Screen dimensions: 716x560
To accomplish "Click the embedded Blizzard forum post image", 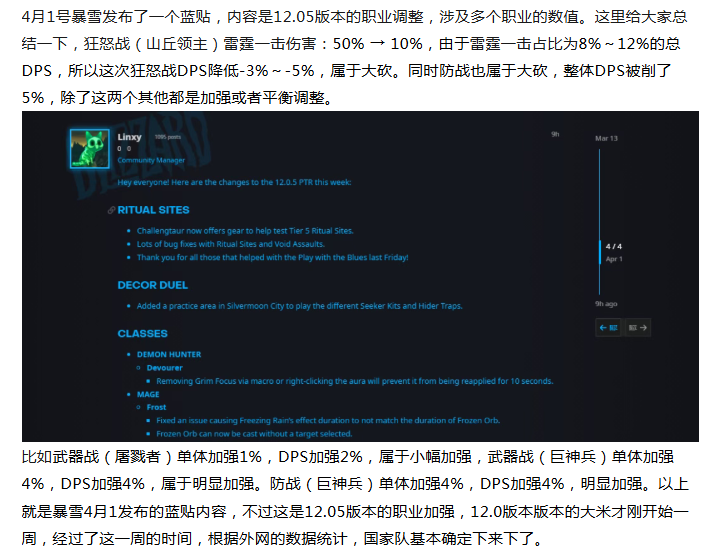I will click(x=360, y=277).
